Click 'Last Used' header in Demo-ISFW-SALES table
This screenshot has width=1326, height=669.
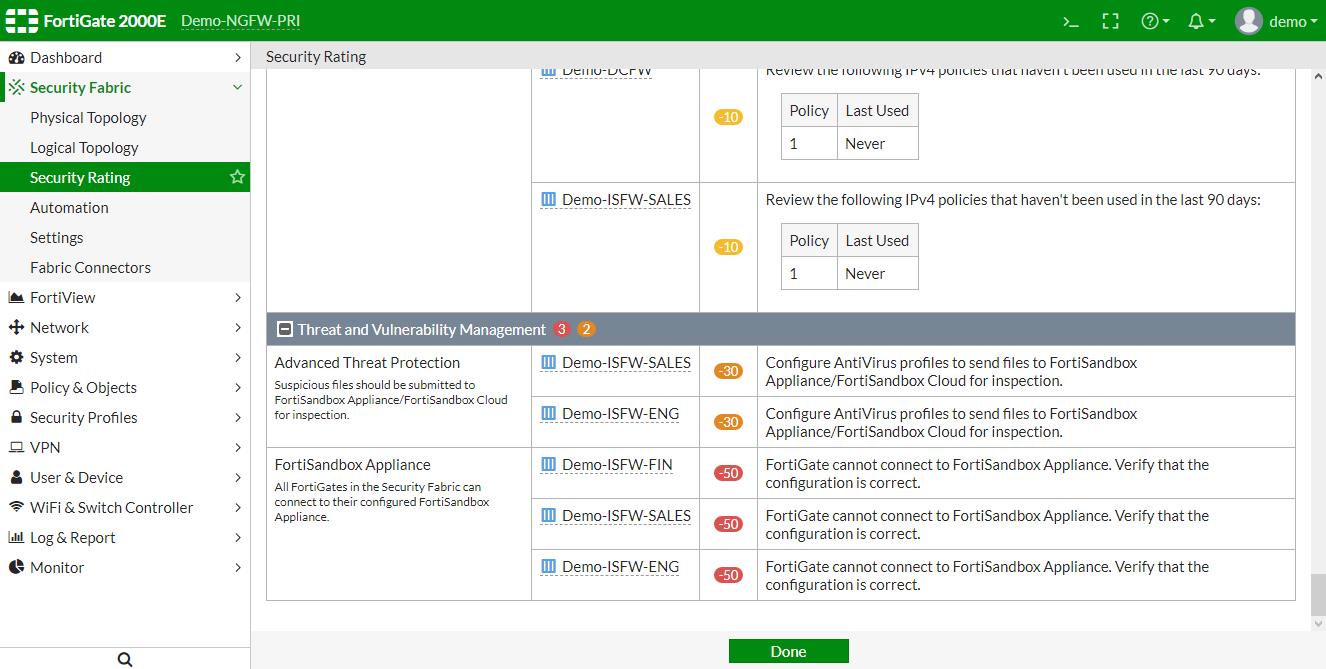tap(877, 241)
